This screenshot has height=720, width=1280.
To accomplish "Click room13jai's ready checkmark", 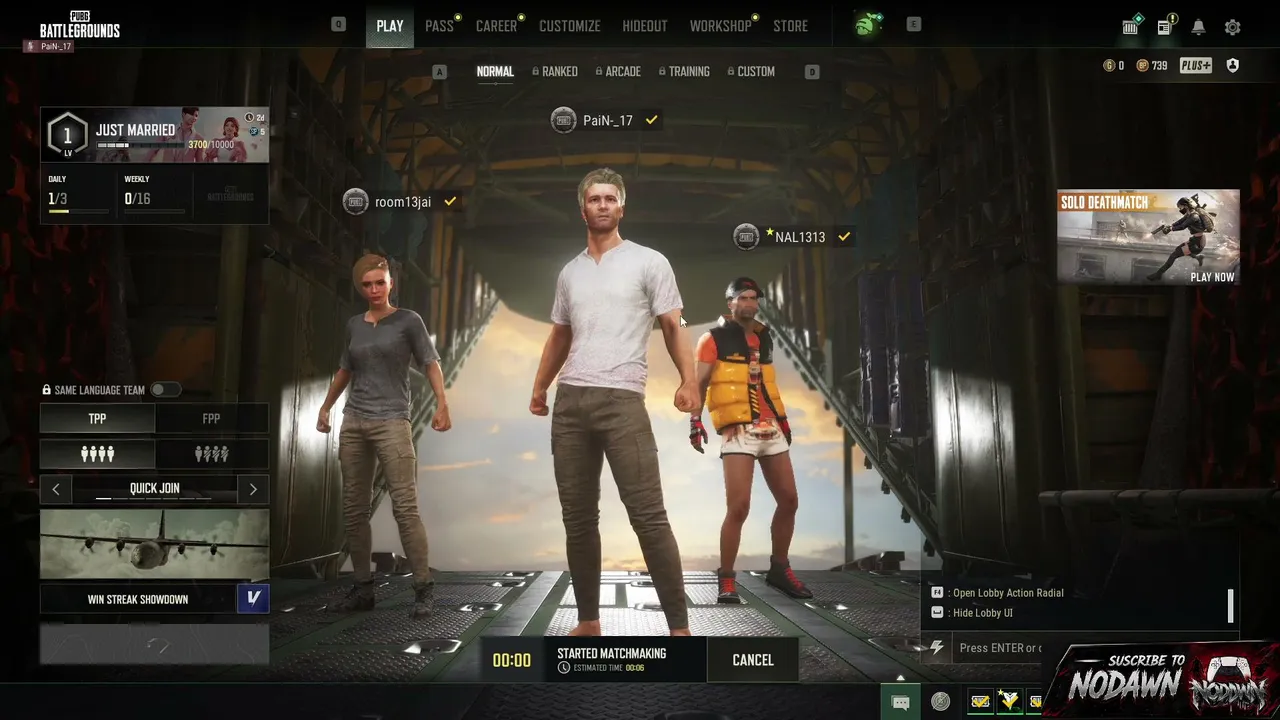I will [450, 202].
